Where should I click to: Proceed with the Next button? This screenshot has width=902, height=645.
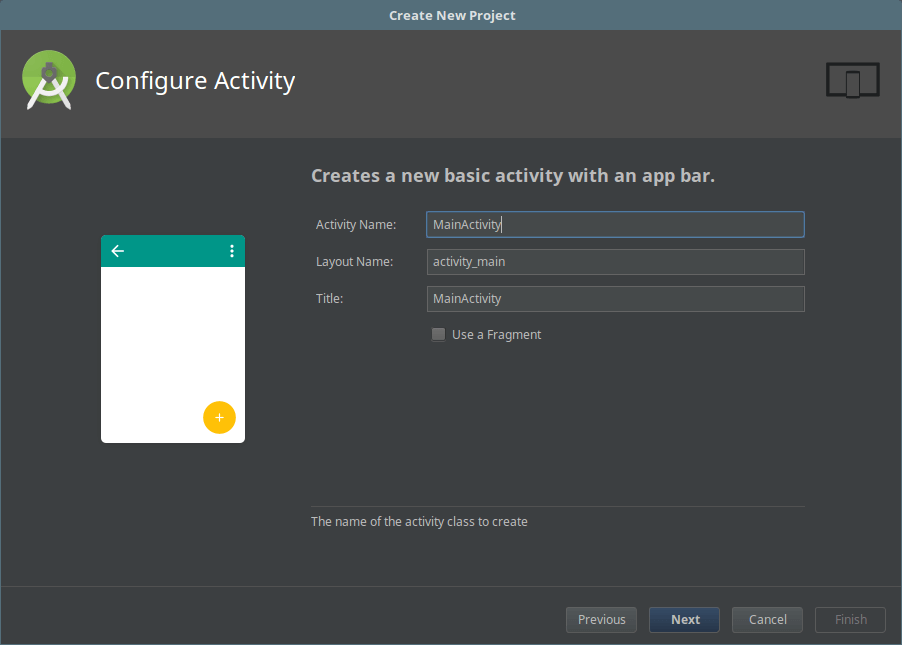pyautogui.click(x=685, y=620)
